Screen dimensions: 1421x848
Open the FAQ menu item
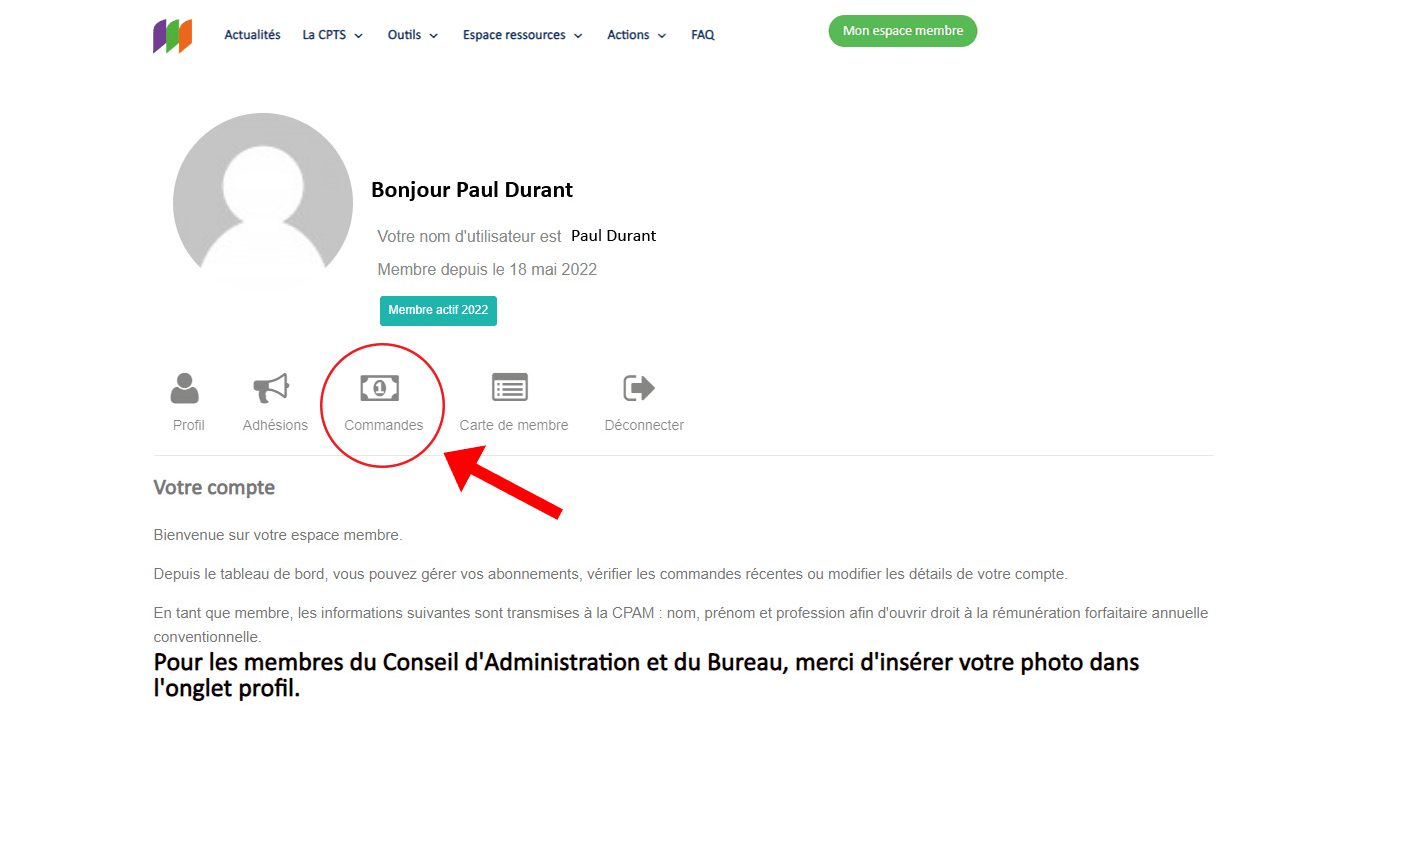(703, 35)
